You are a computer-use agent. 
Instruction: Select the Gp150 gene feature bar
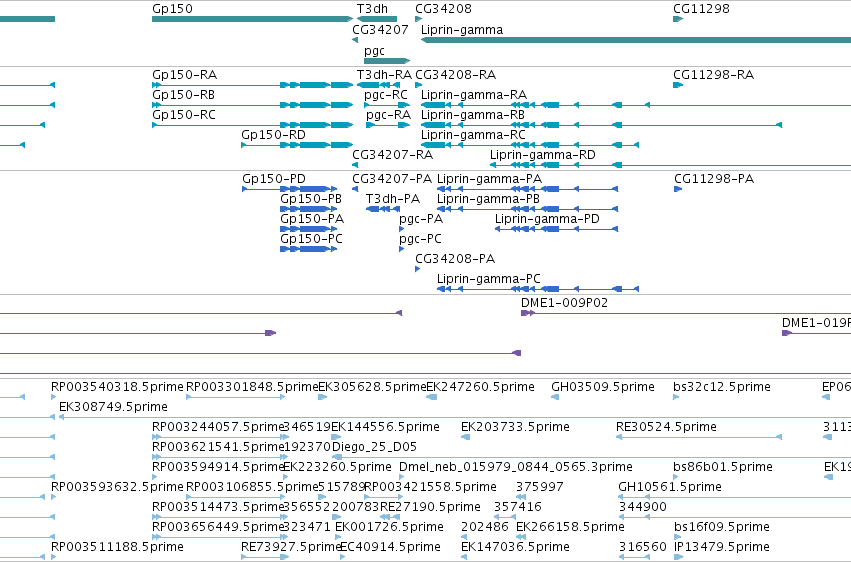[252, 19]
